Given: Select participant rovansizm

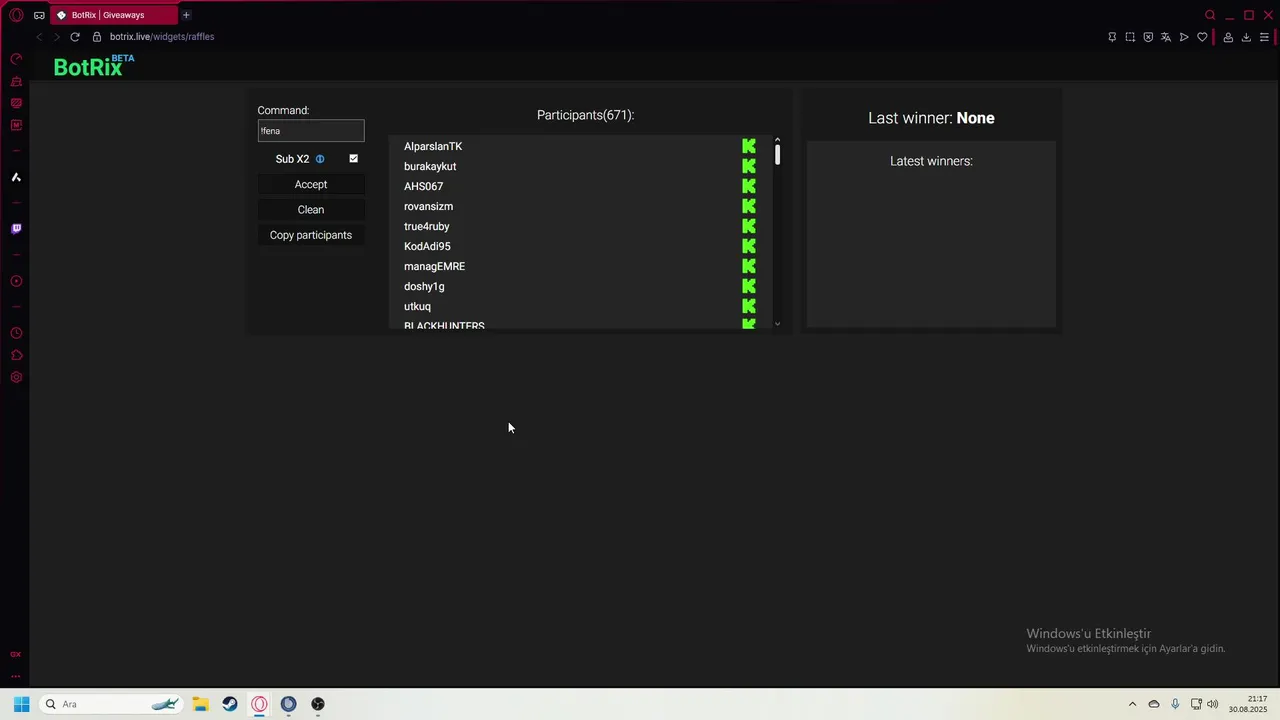Looking at the screenshot, I should point(428,206).
